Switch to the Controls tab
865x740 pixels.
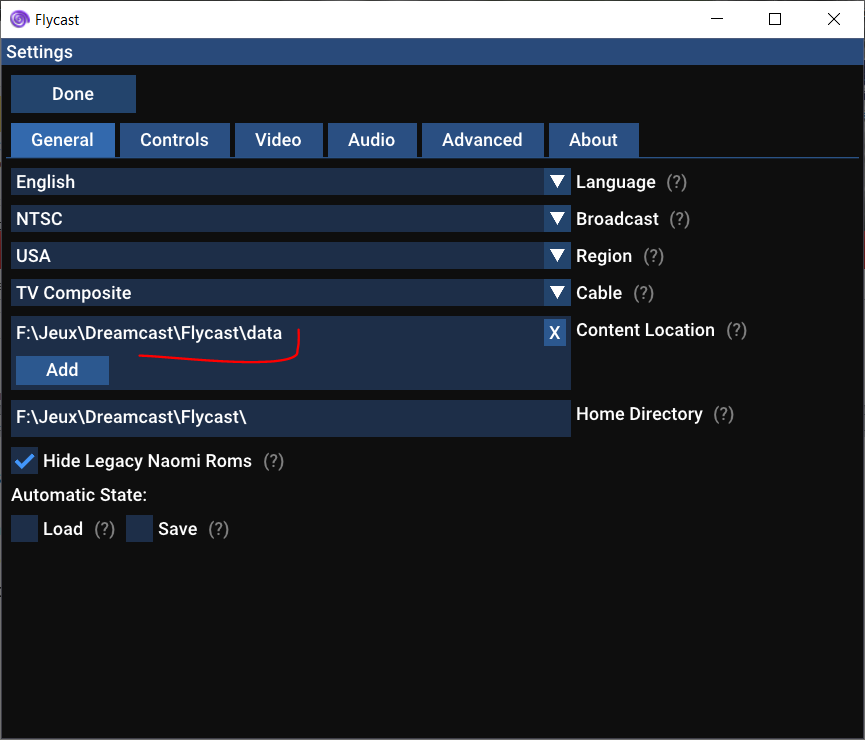(x=174, y=140)
